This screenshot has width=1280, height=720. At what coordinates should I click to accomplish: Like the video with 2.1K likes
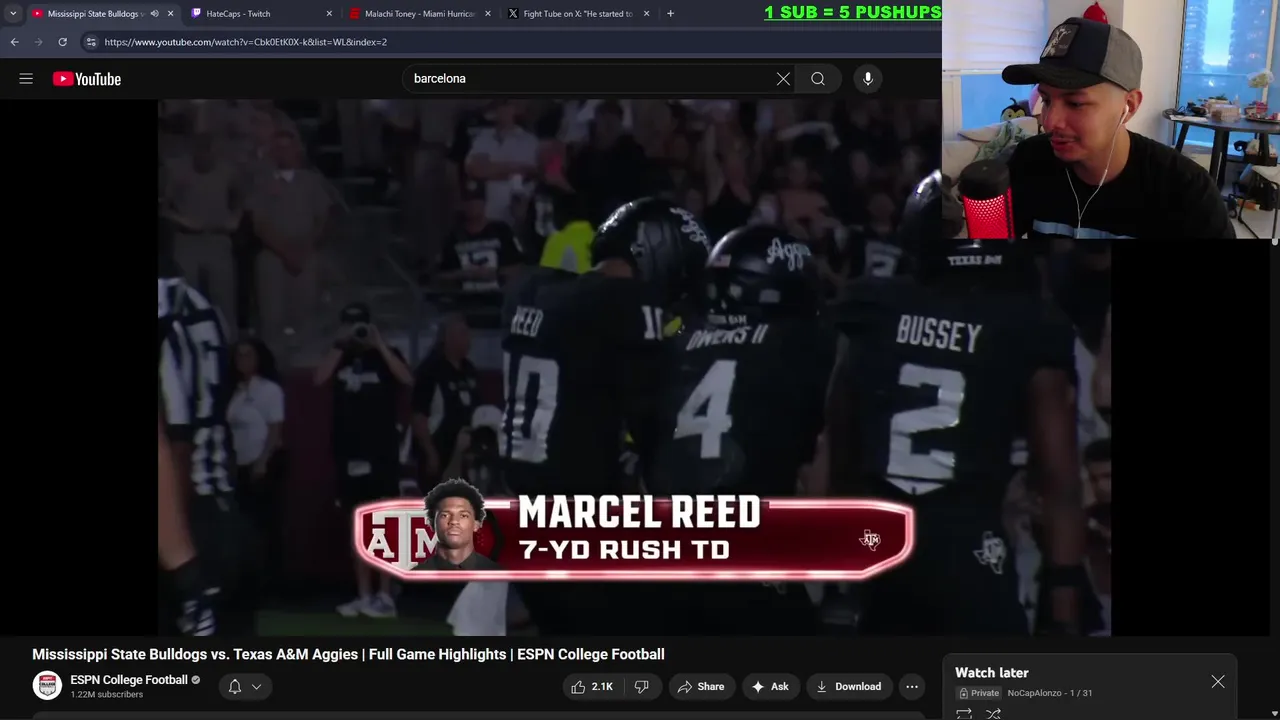coord(591,687)
